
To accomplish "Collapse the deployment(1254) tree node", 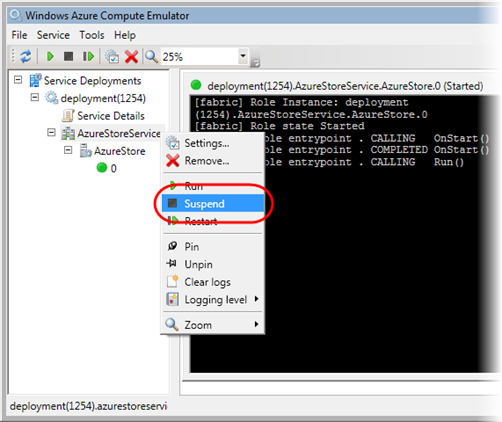I will click(x=35, y=98).
